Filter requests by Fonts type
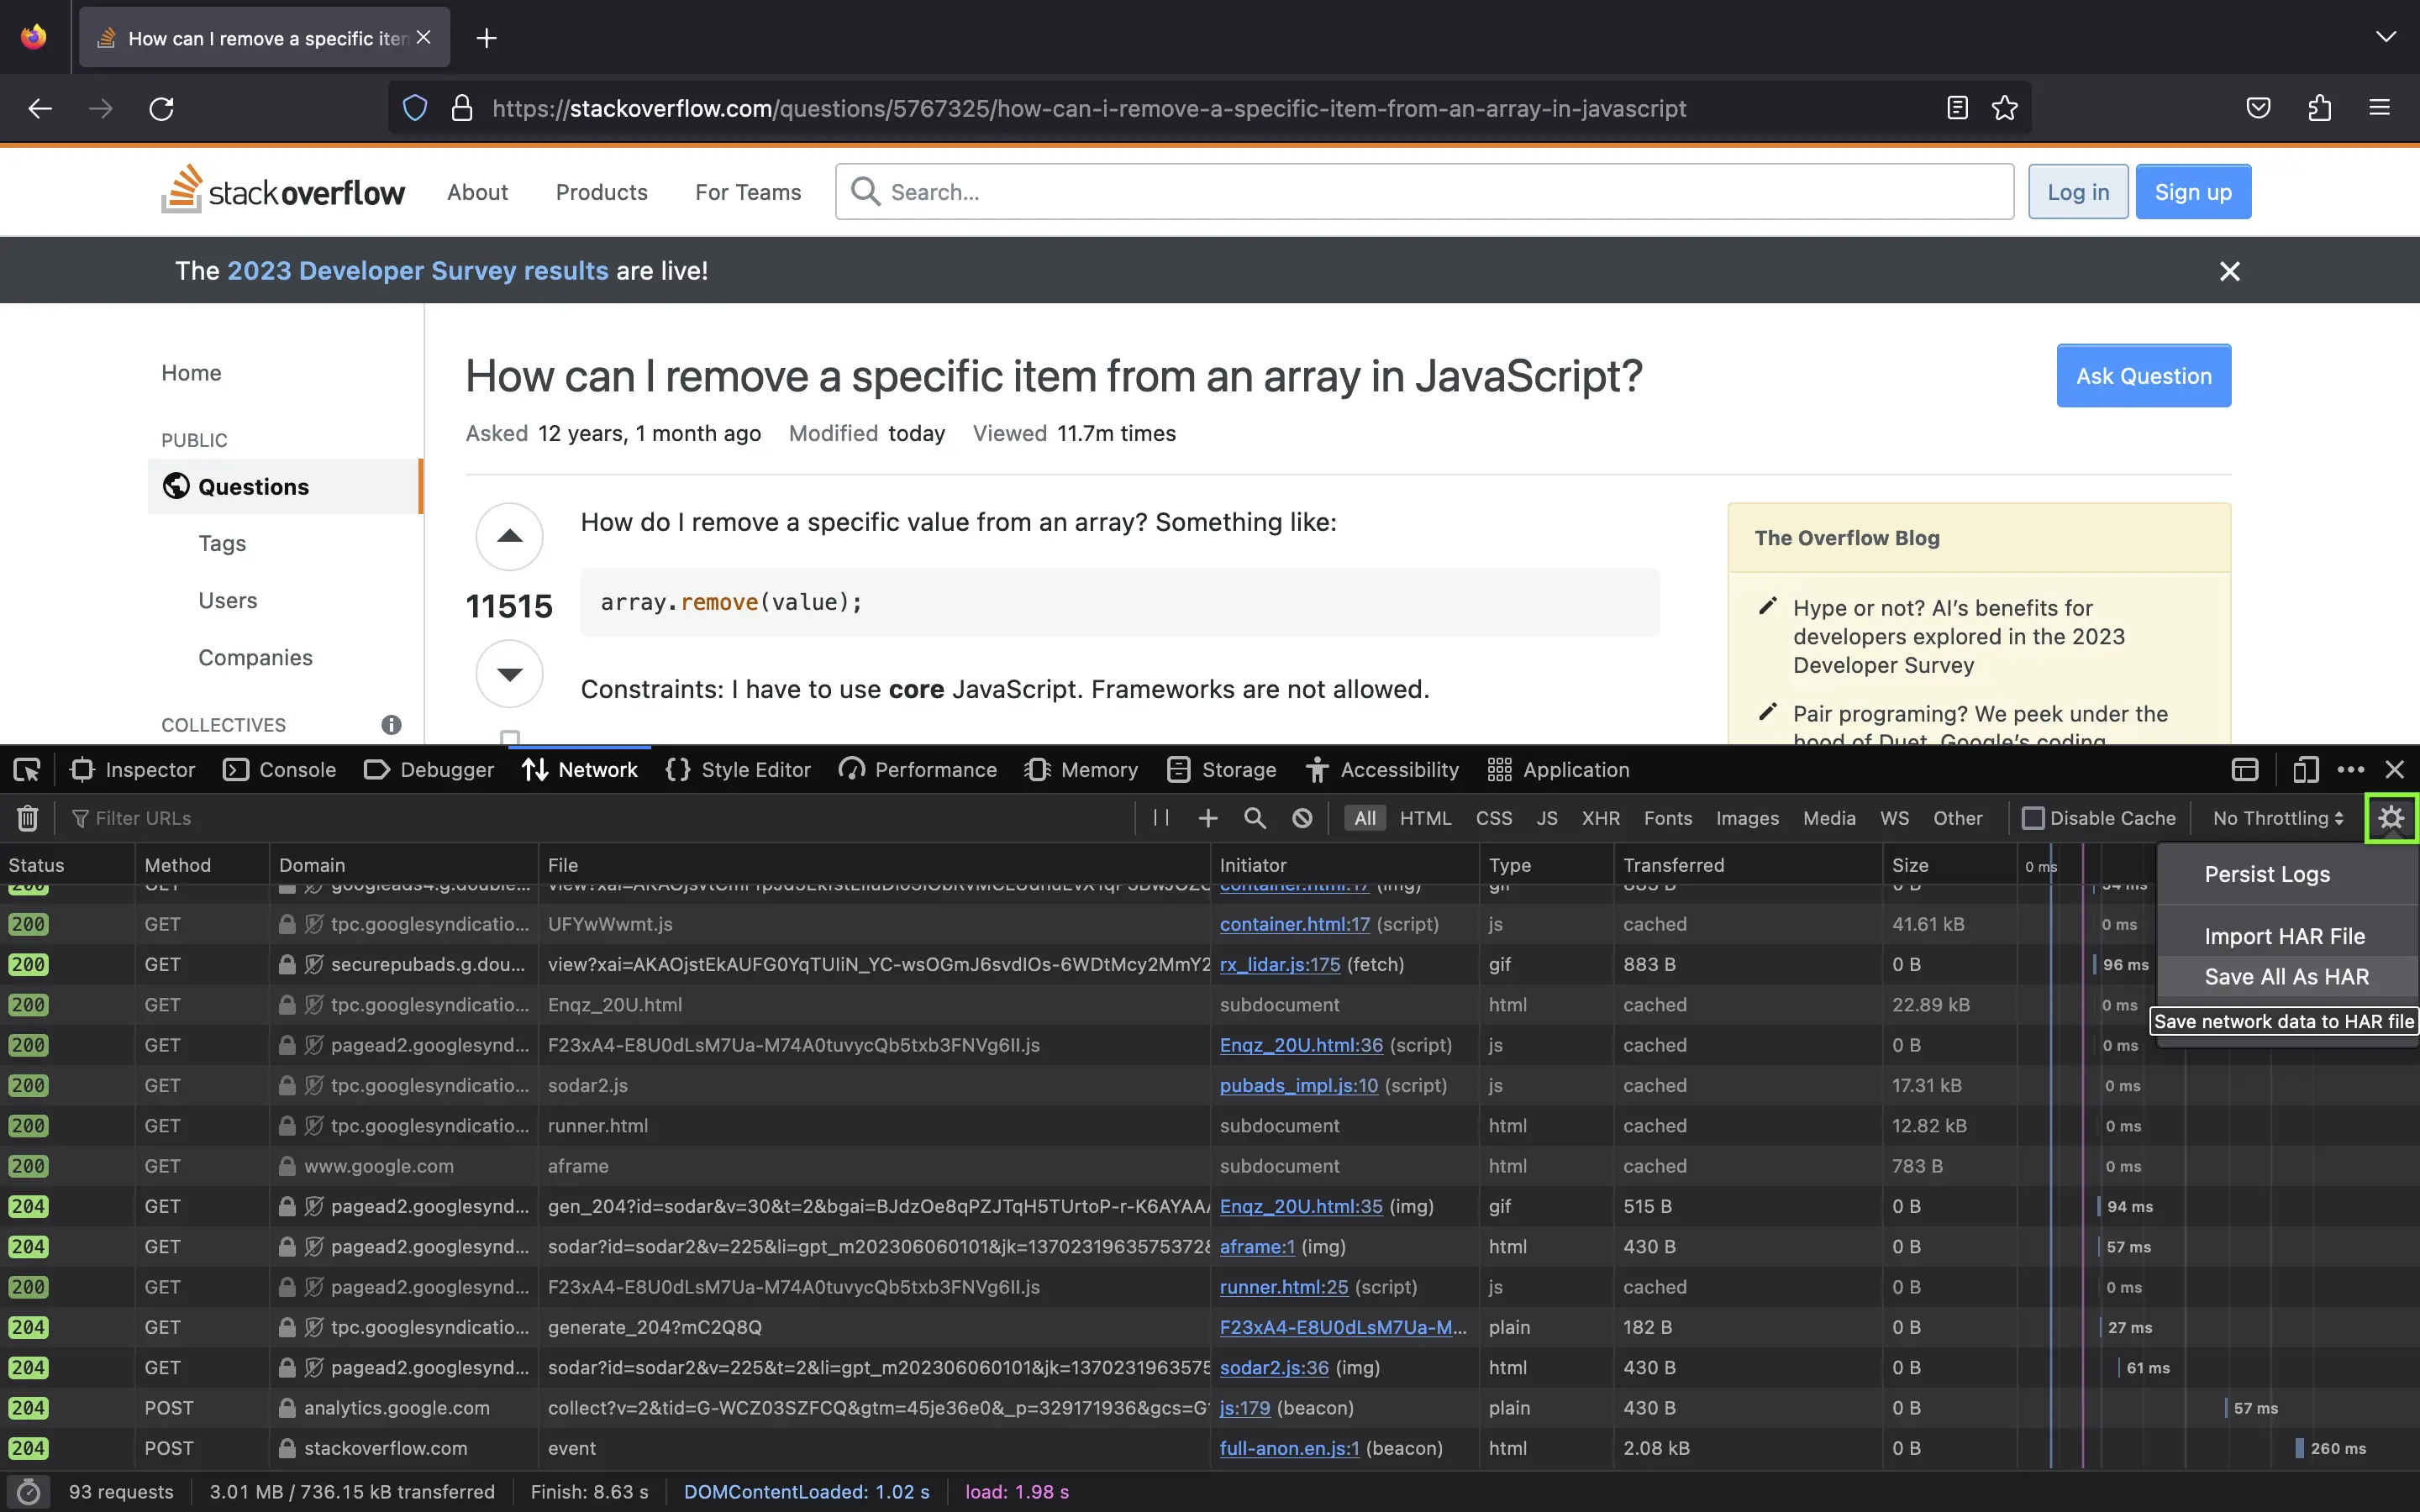Screen dimensions: 2420x1512 (1668, 818)
